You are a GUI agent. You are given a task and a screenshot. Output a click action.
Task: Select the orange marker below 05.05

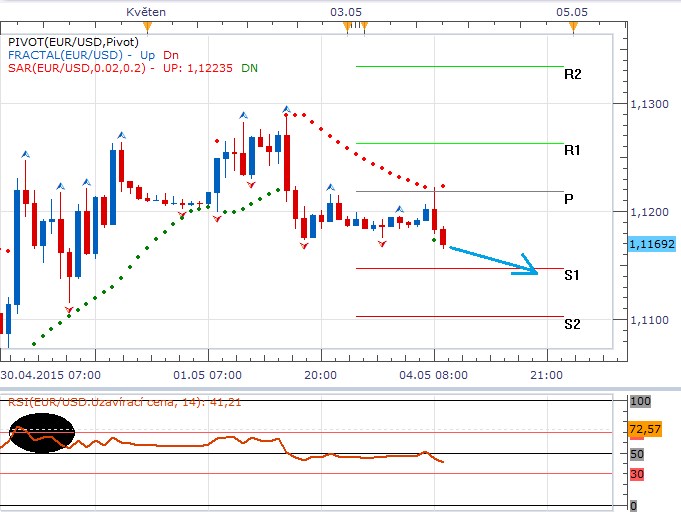coord(572,27)
